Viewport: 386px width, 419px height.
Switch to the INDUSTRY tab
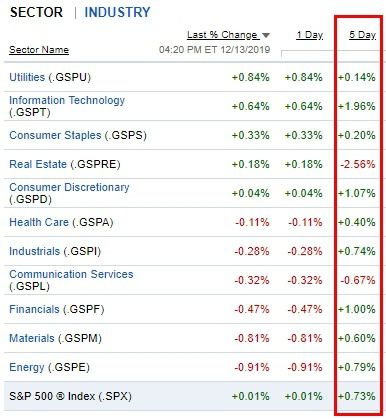click(117, 12)
